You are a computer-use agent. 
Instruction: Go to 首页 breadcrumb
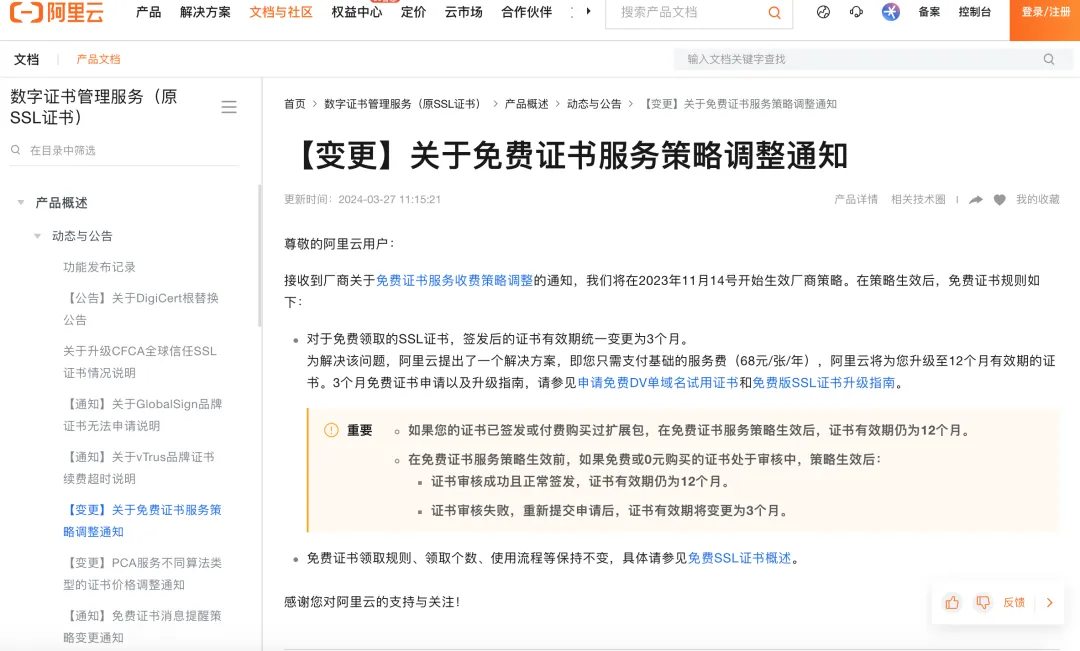click(295, 104)
